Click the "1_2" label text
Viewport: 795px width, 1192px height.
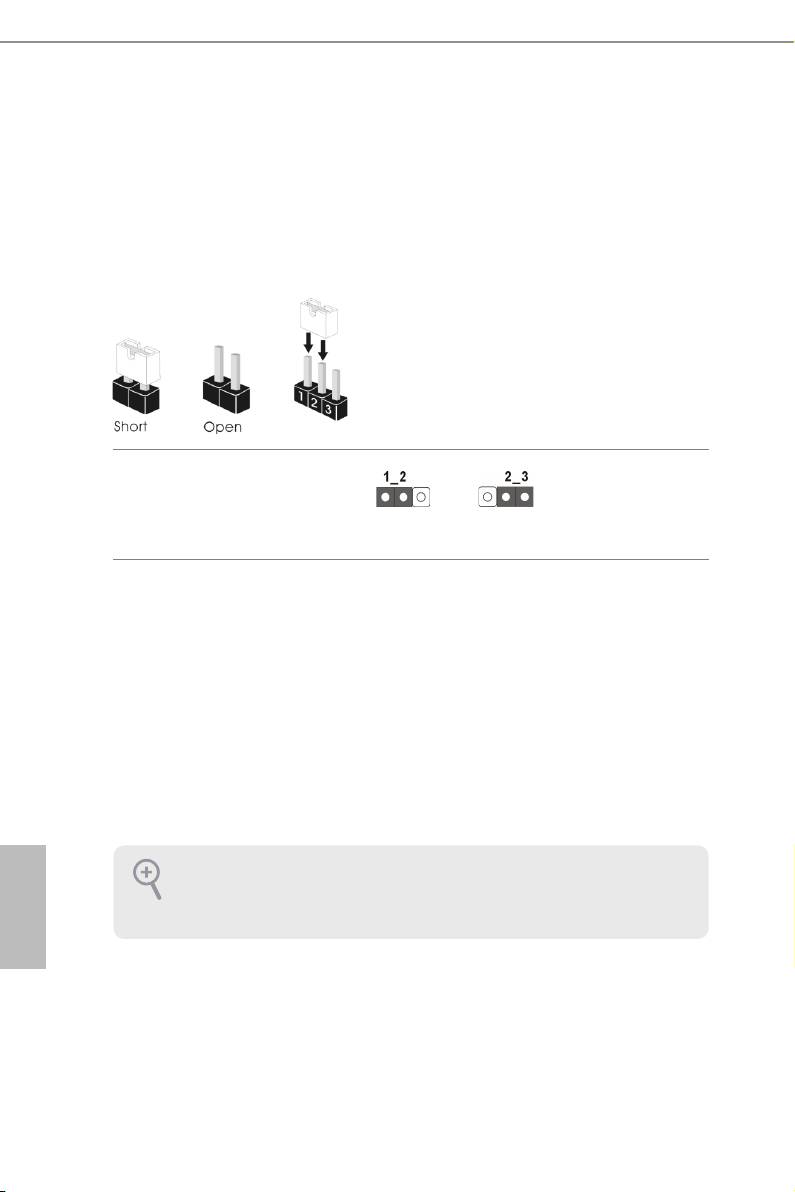[394, 477]
